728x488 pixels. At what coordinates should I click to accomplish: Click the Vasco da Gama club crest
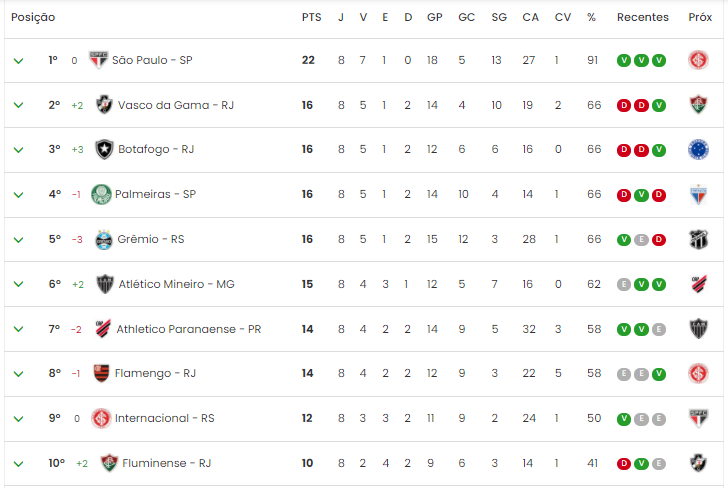[104, 105]
